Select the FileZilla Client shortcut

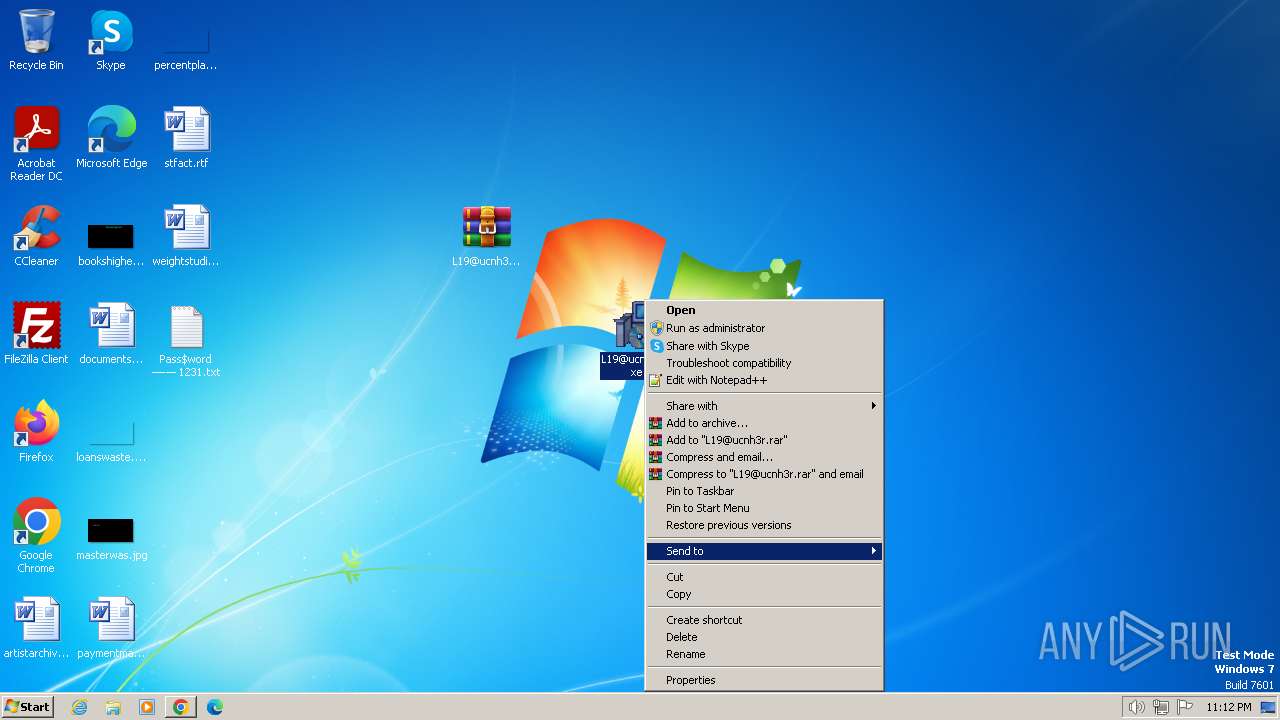point(36,334)
